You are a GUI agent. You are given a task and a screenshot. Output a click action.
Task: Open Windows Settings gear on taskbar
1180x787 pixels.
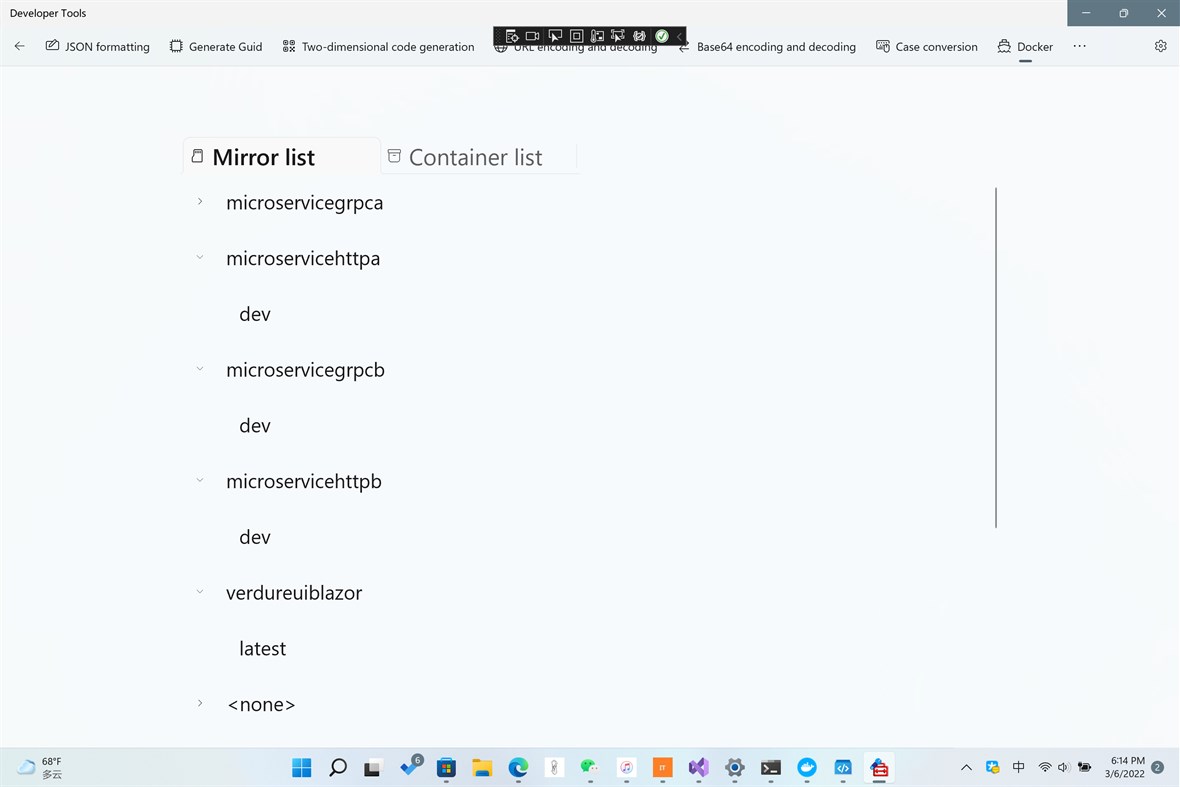coord(734,767)
